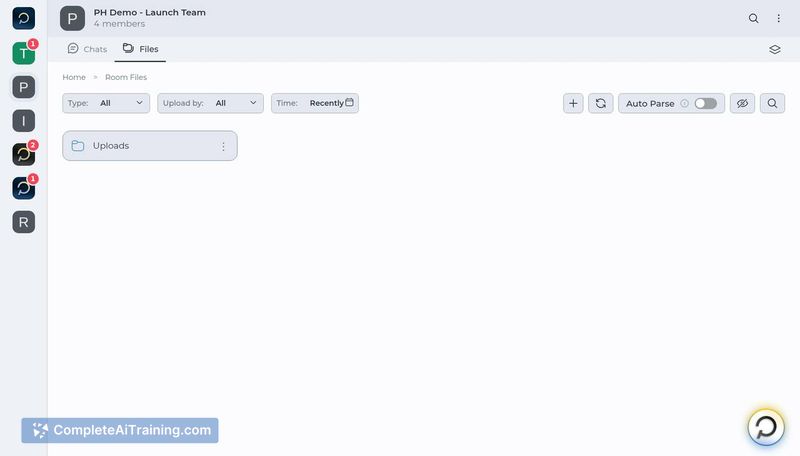
Task: Click the Uploads folder icon
Action: 78,146
